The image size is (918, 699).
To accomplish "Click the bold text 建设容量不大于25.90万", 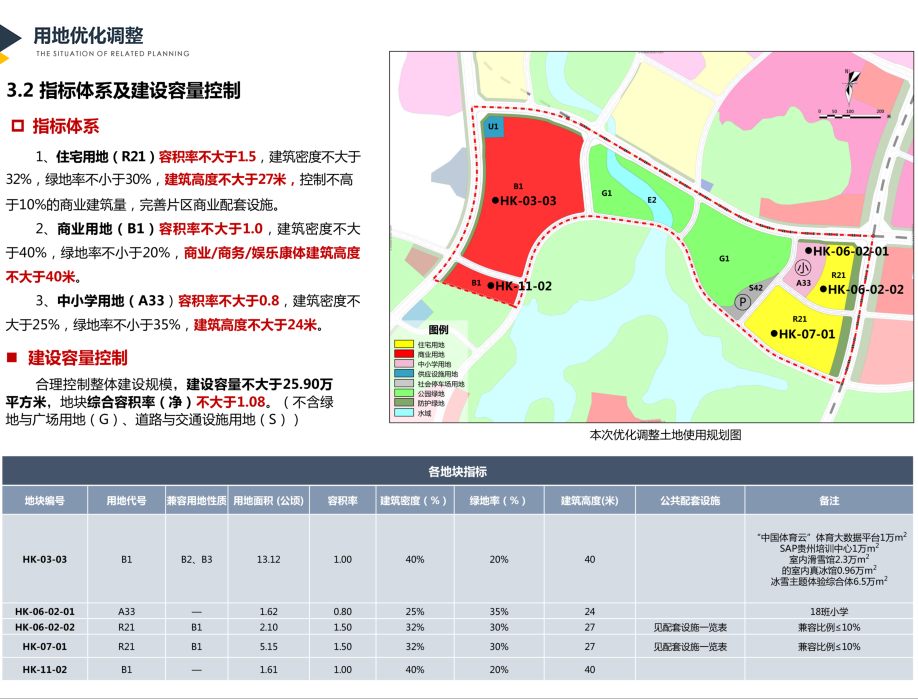I will 259,385.
